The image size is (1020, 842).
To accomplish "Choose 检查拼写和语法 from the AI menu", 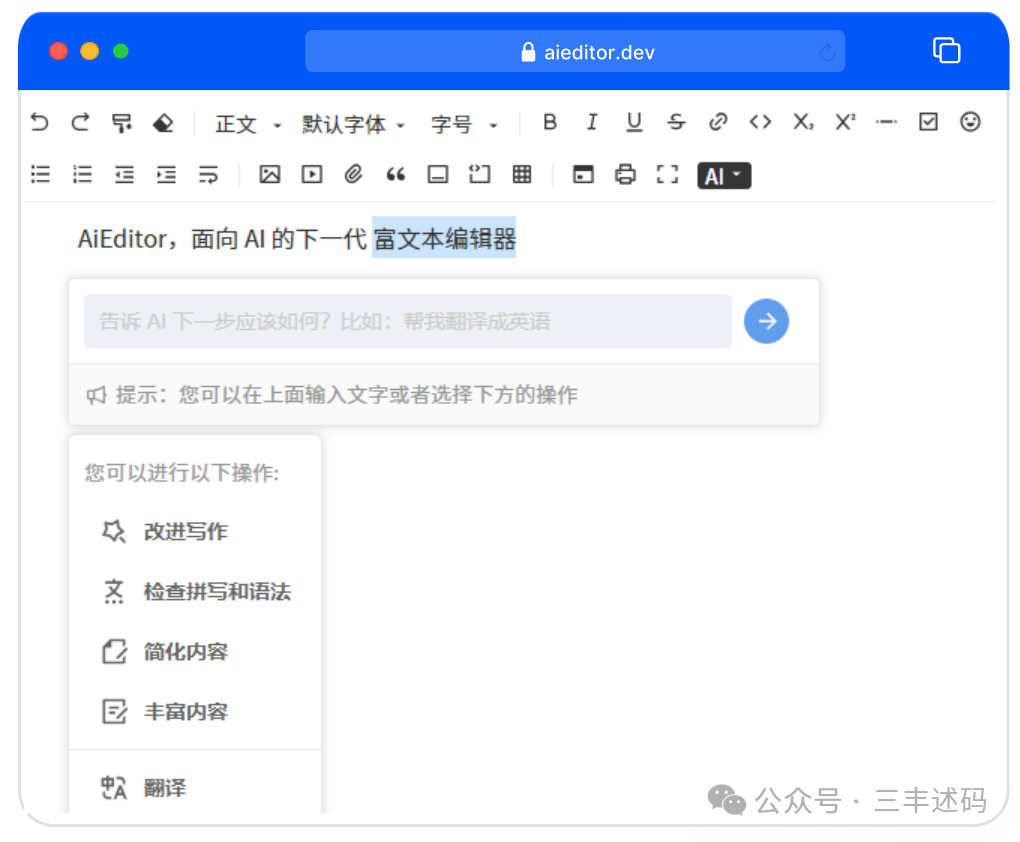I will pos(195,591).
